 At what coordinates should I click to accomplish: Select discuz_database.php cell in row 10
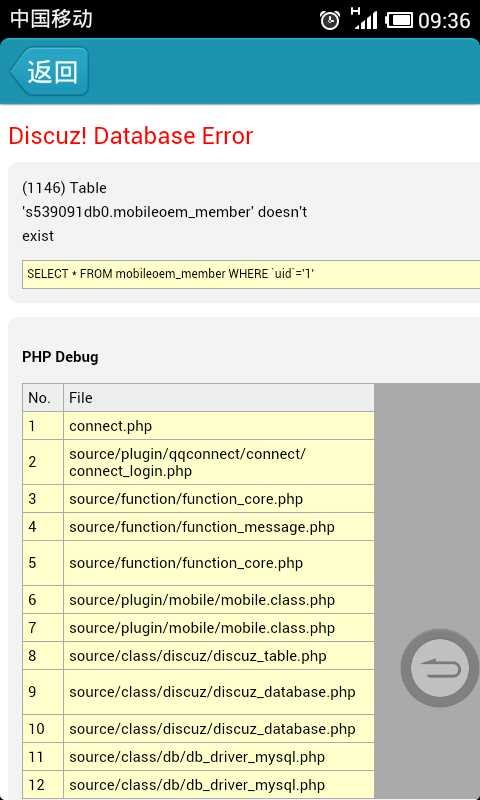point(219,729)
